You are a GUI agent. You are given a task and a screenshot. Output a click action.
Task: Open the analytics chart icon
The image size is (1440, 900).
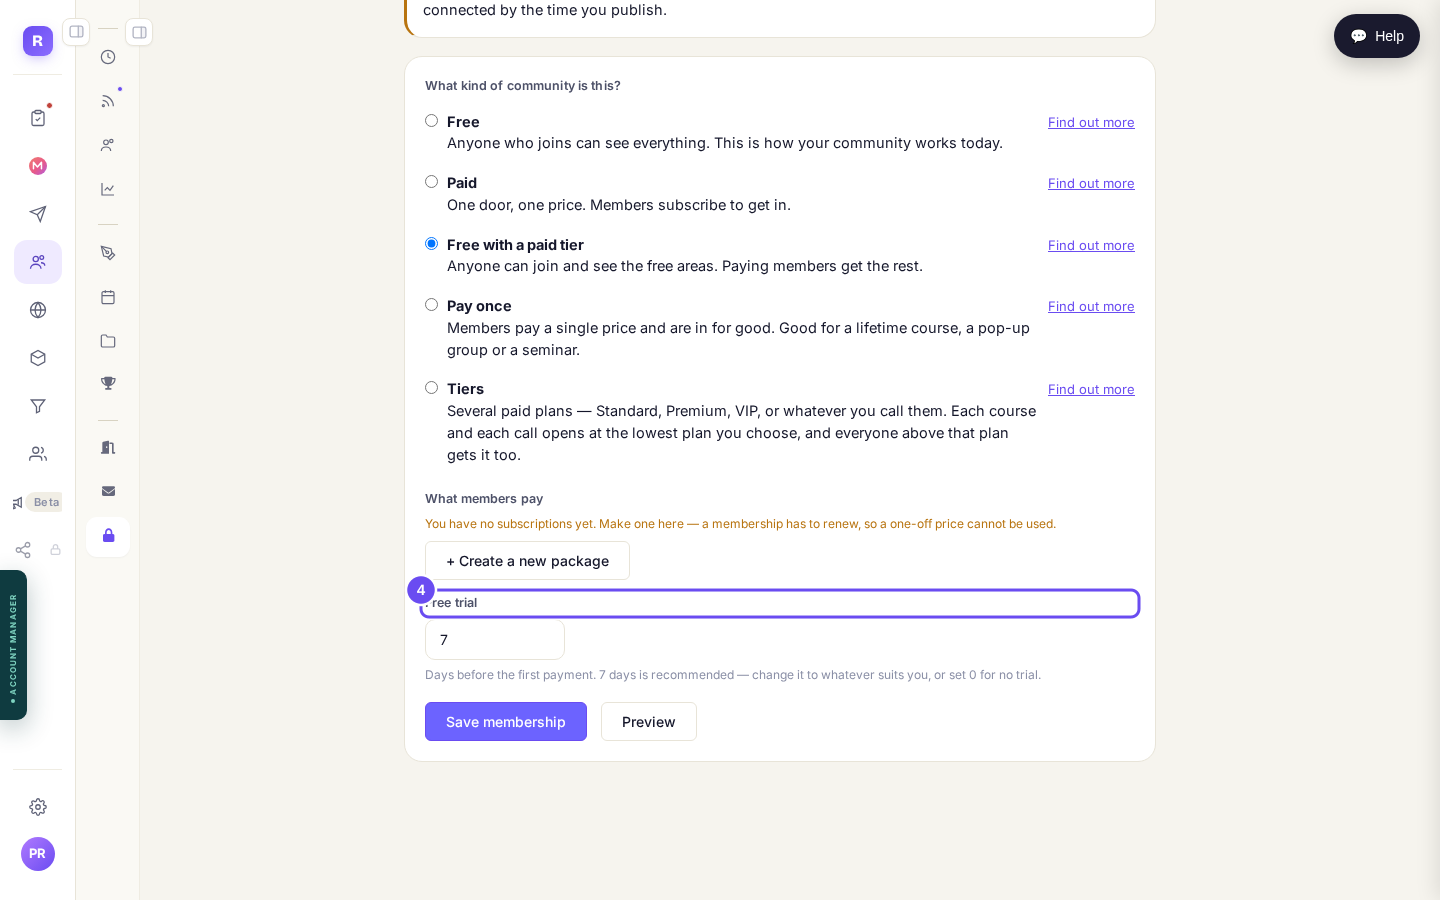(108, 189)
